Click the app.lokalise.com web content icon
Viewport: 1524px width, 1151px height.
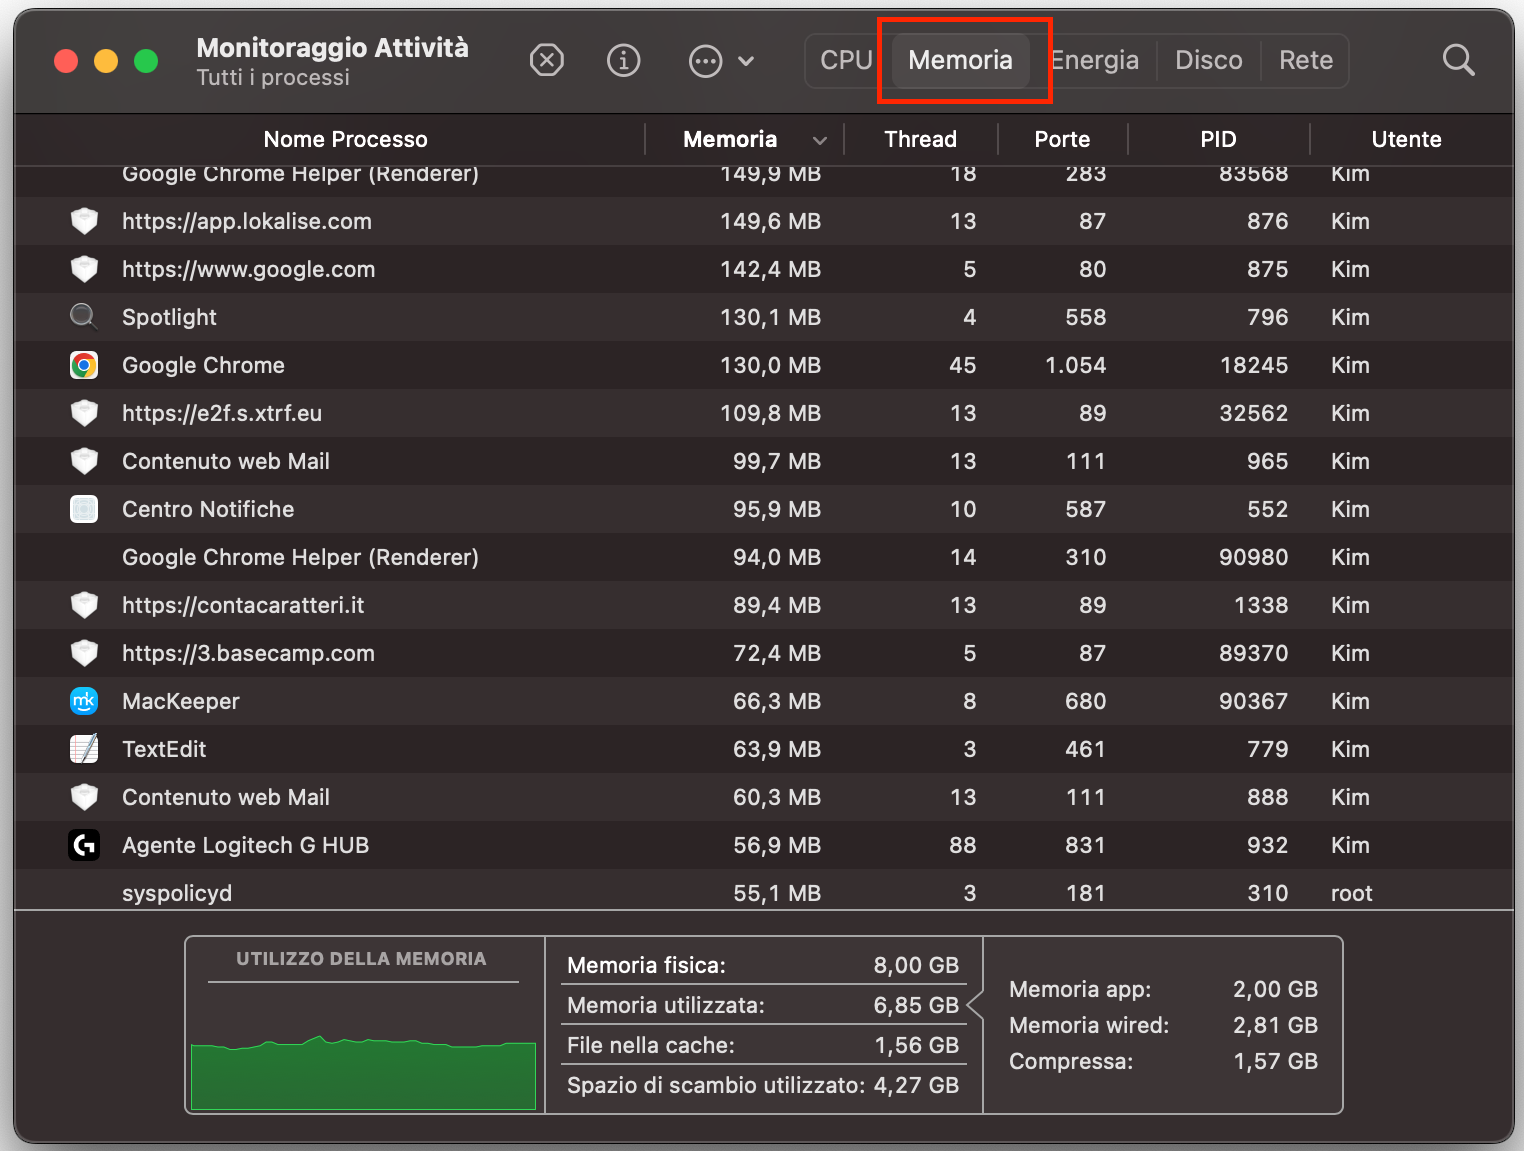[84, 221]
